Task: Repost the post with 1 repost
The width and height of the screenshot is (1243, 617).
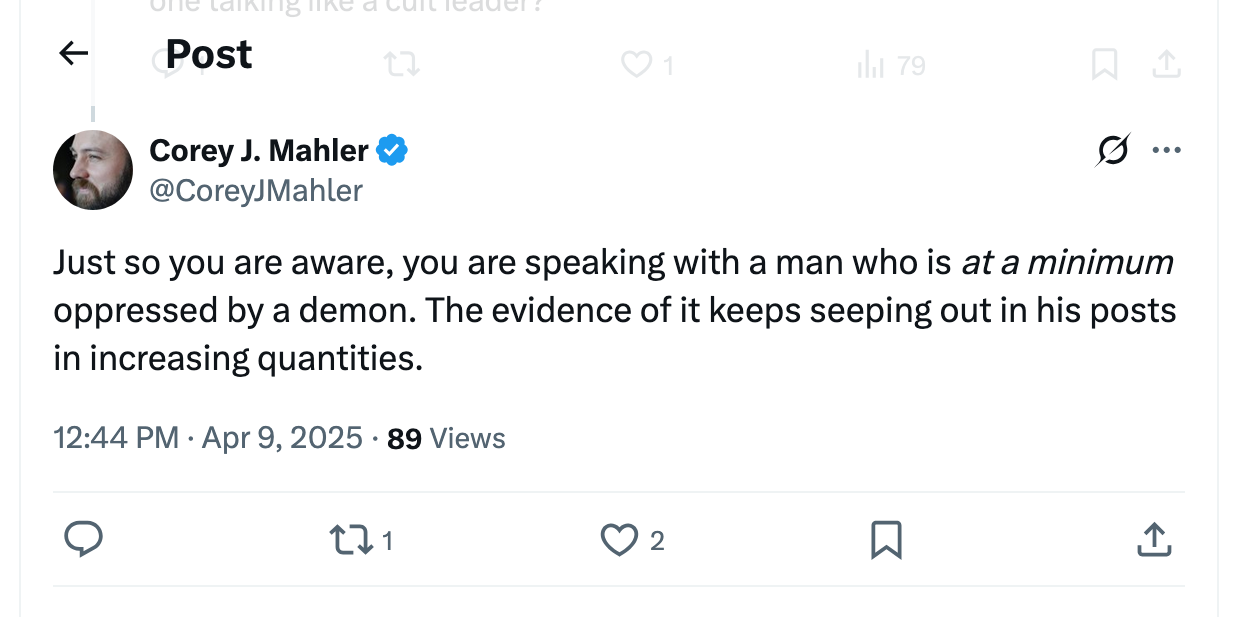Action: coord(347,541)
